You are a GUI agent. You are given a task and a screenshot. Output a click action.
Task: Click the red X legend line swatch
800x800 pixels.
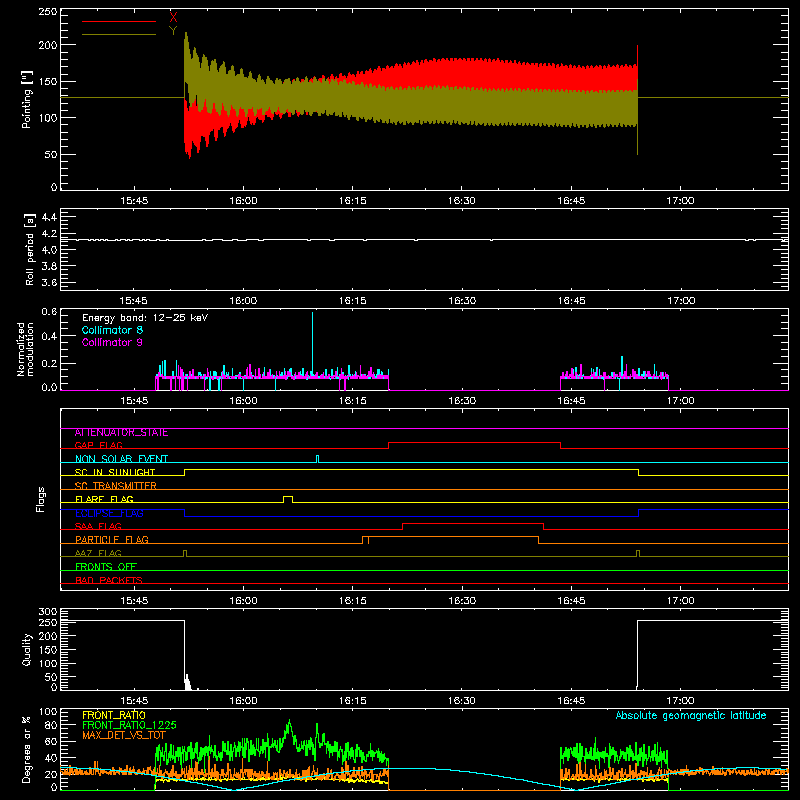click(x=119, y=21)
